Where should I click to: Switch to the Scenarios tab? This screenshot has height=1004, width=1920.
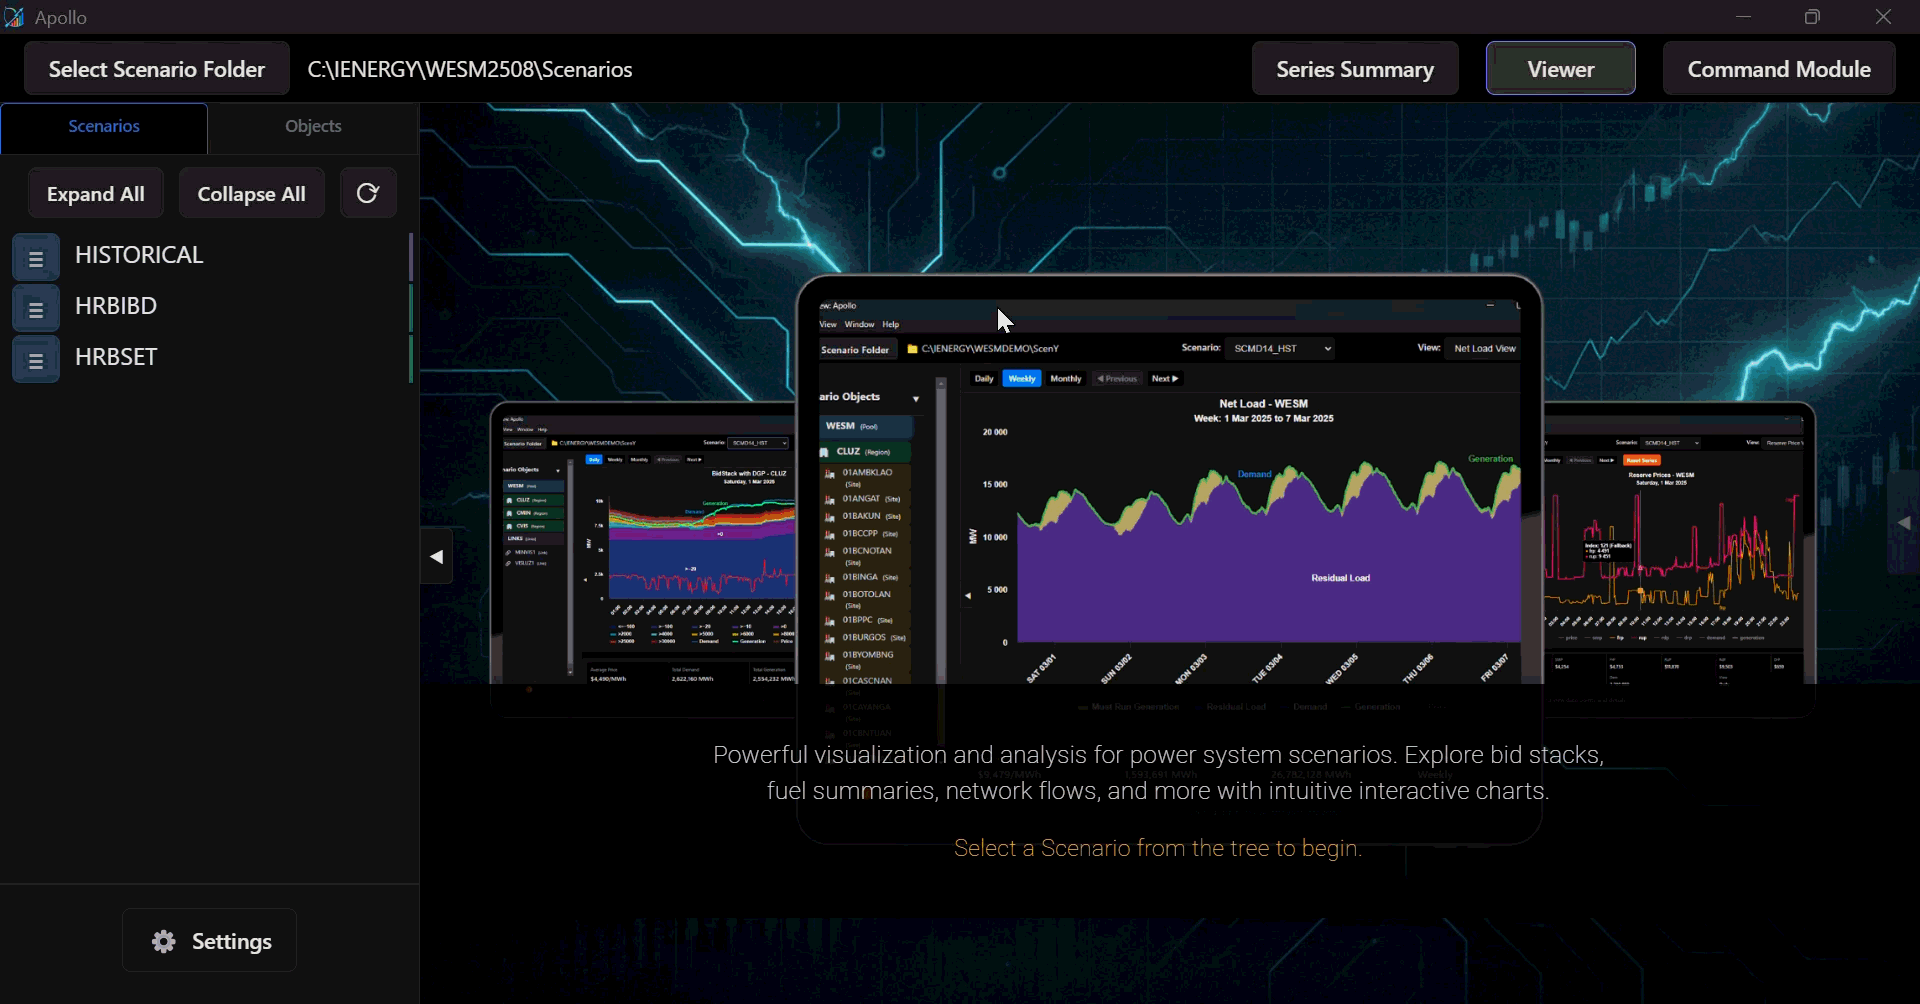[104, 127]
